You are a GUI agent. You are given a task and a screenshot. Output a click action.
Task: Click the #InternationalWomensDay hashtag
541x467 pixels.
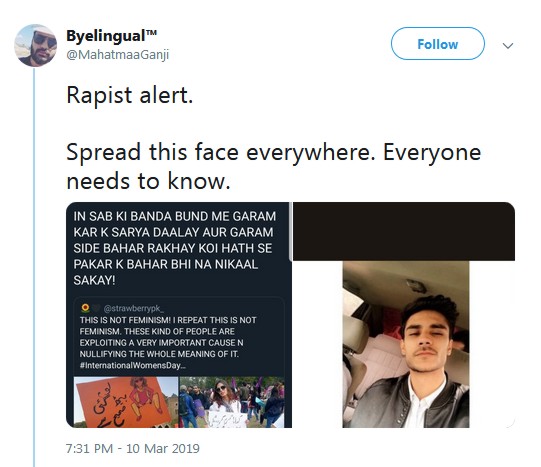click(x=133, y=365)
